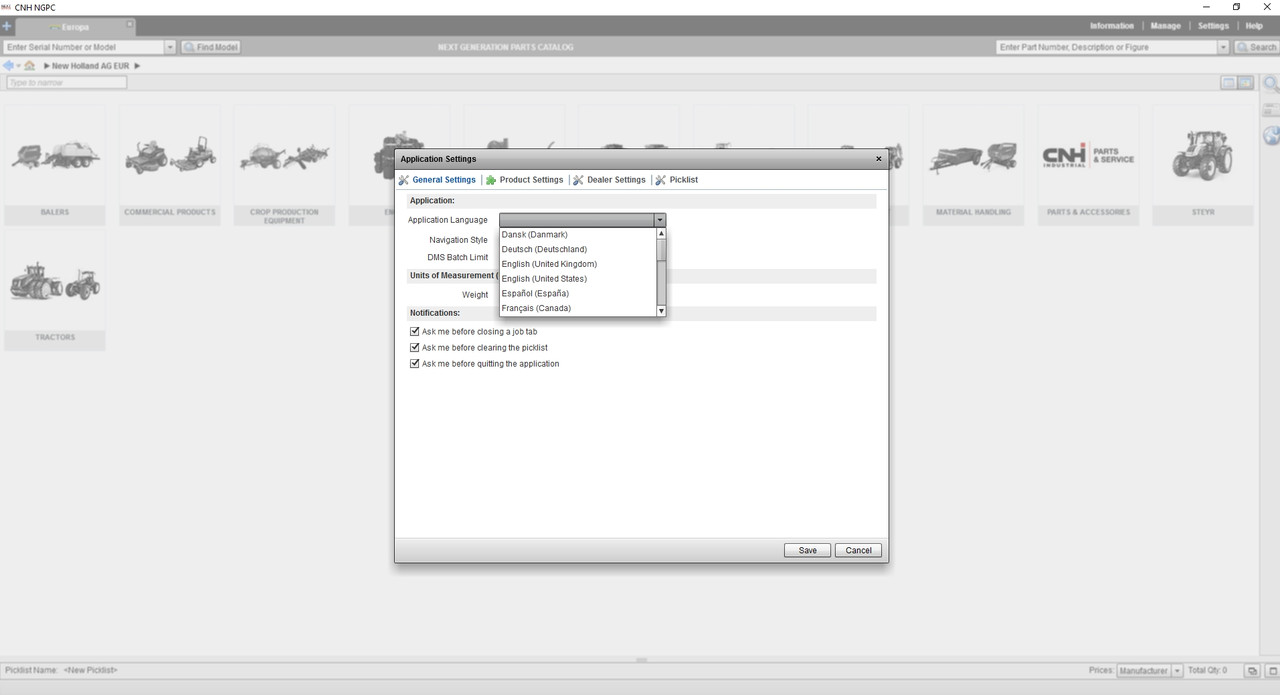
Task: Close the Application Settings dialog
Action: click(879, 159)
